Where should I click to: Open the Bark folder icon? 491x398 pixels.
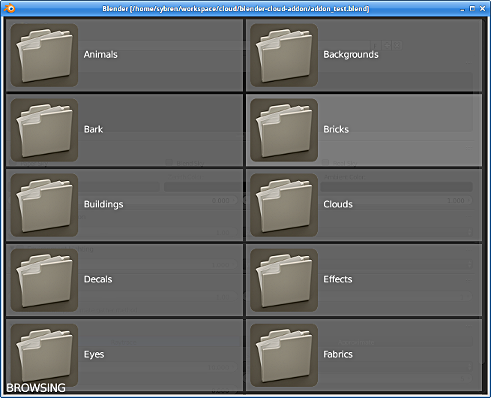(x=44, y=130)
